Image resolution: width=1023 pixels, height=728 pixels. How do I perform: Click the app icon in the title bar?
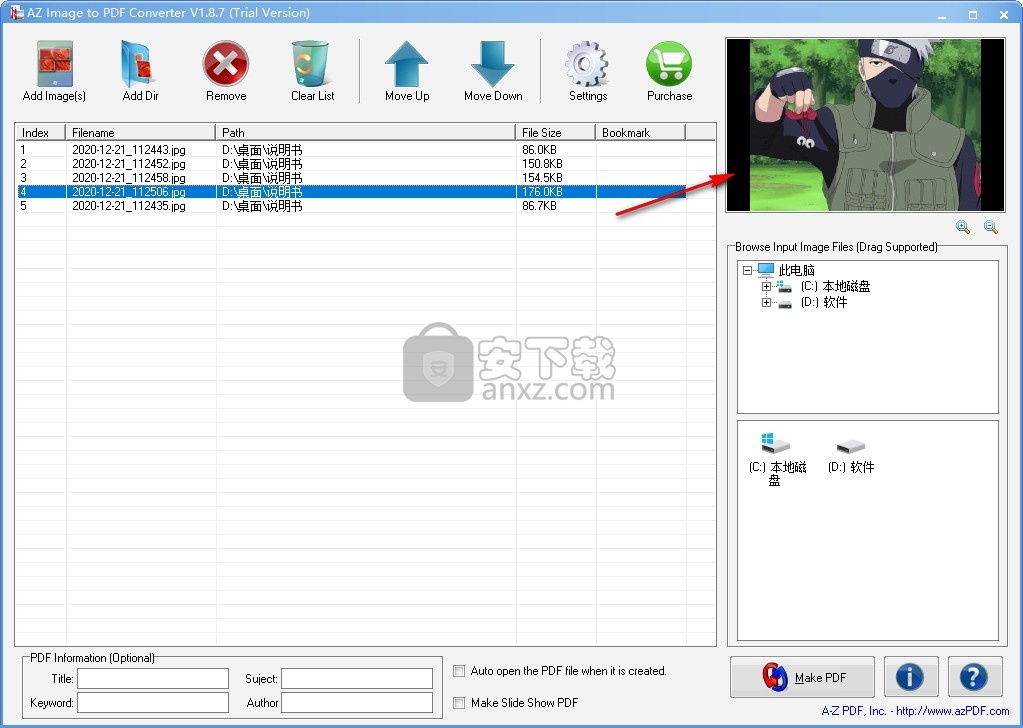[x=16, y=12]
